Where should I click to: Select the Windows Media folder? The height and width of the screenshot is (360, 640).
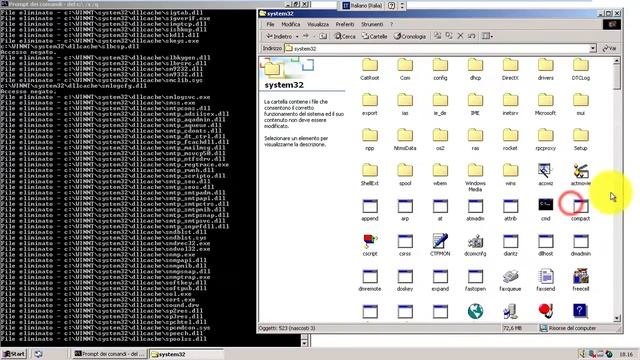tap(475, 177)
